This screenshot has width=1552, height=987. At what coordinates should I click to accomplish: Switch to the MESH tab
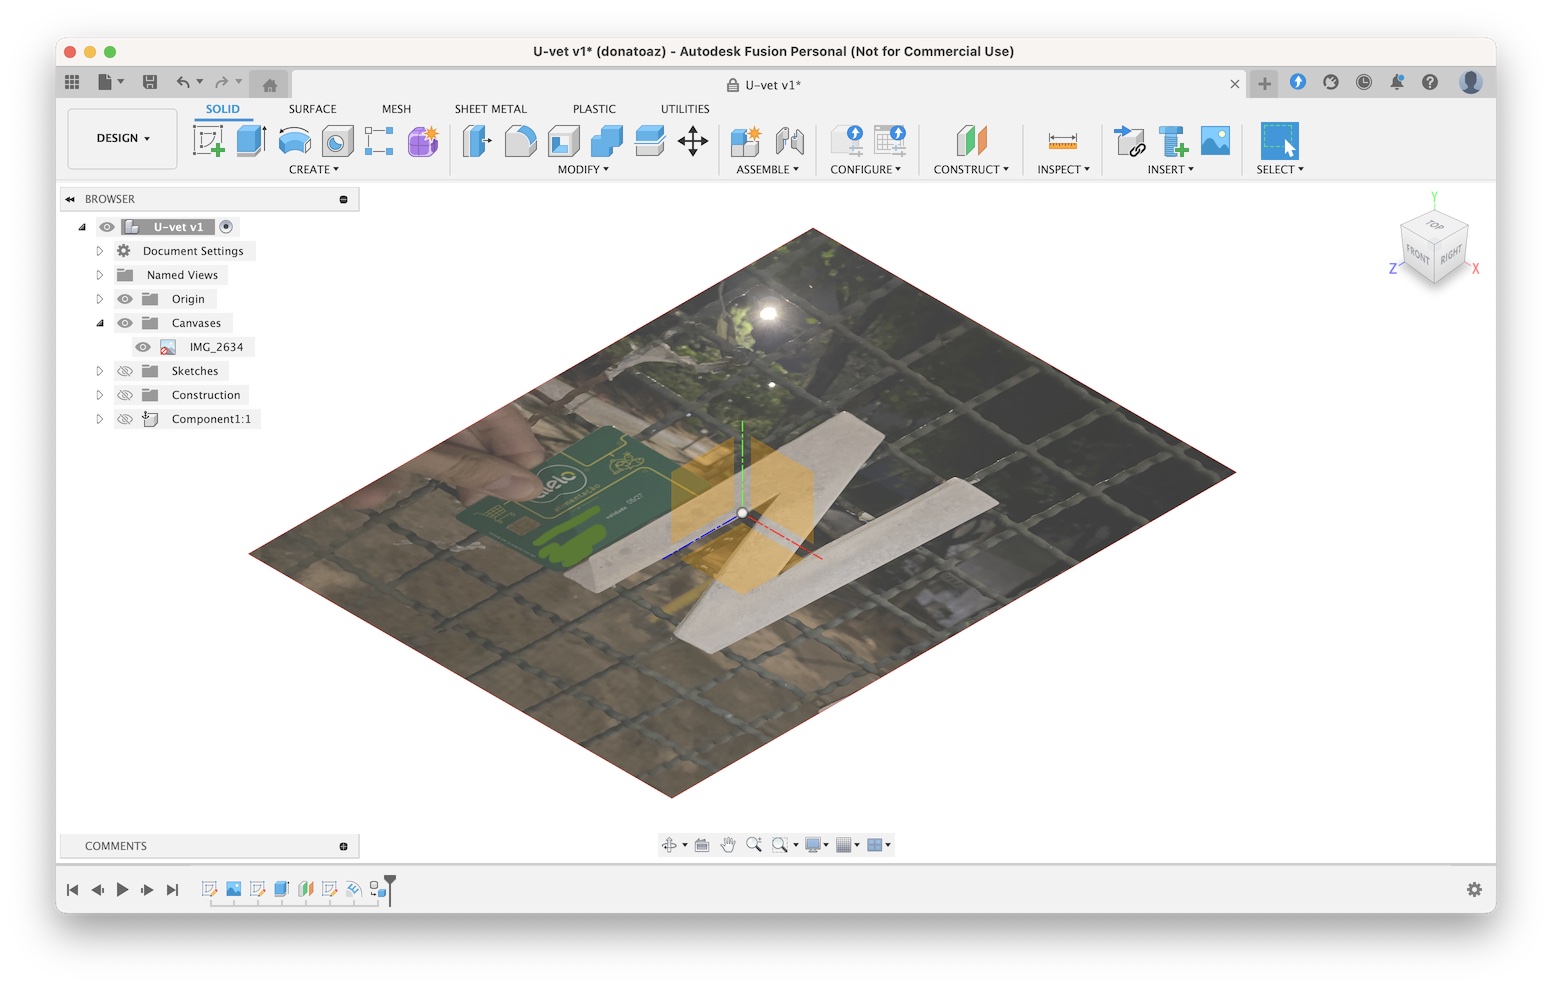(396, 109)
